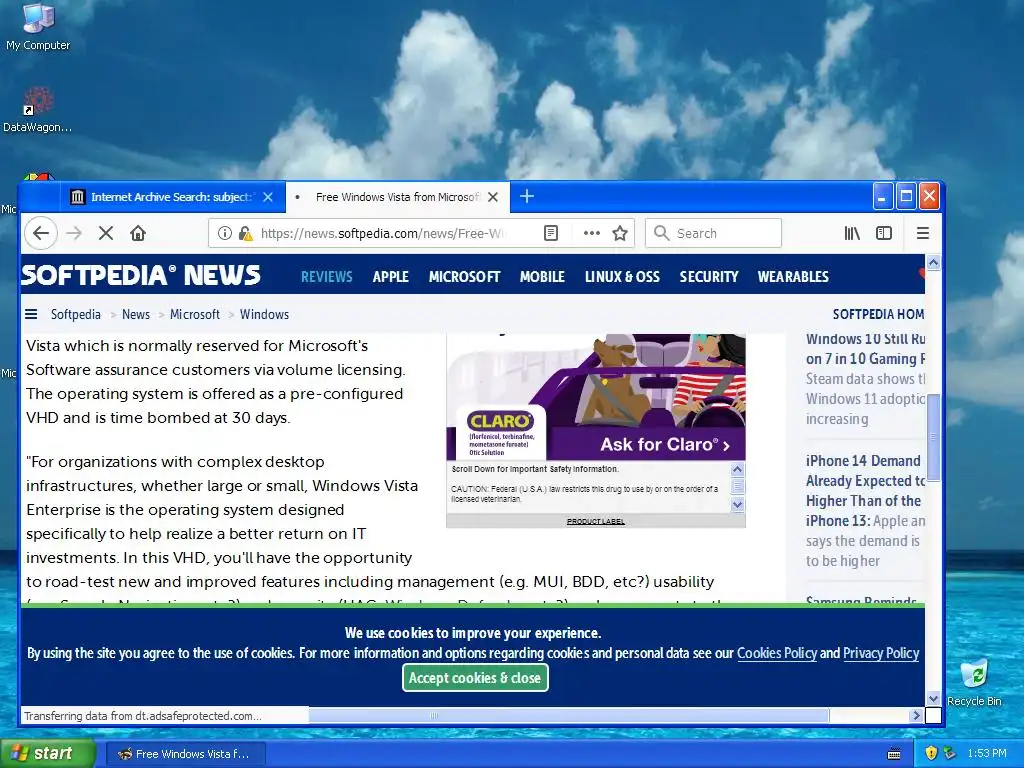Open a new tab with plus button
1024x768 pixels.
coord(527,197)
